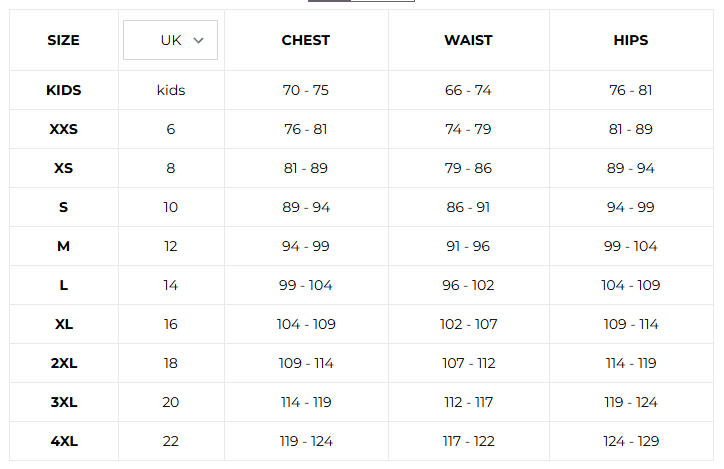Click the HIPS column header

pos(630,41)
